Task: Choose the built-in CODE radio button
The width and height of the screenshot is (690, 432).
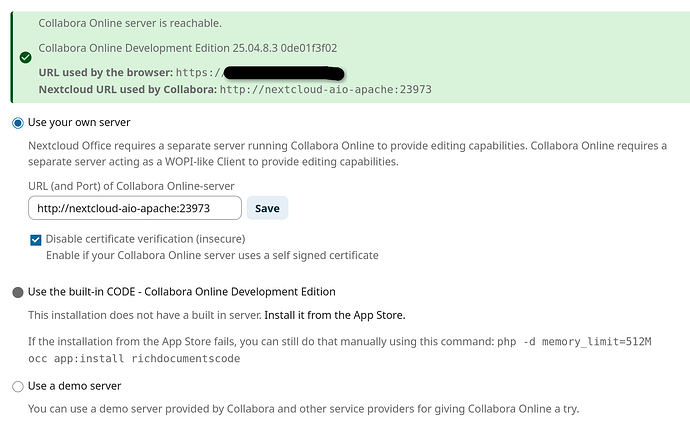Action: pyautogui.click(x=17, y=292)
